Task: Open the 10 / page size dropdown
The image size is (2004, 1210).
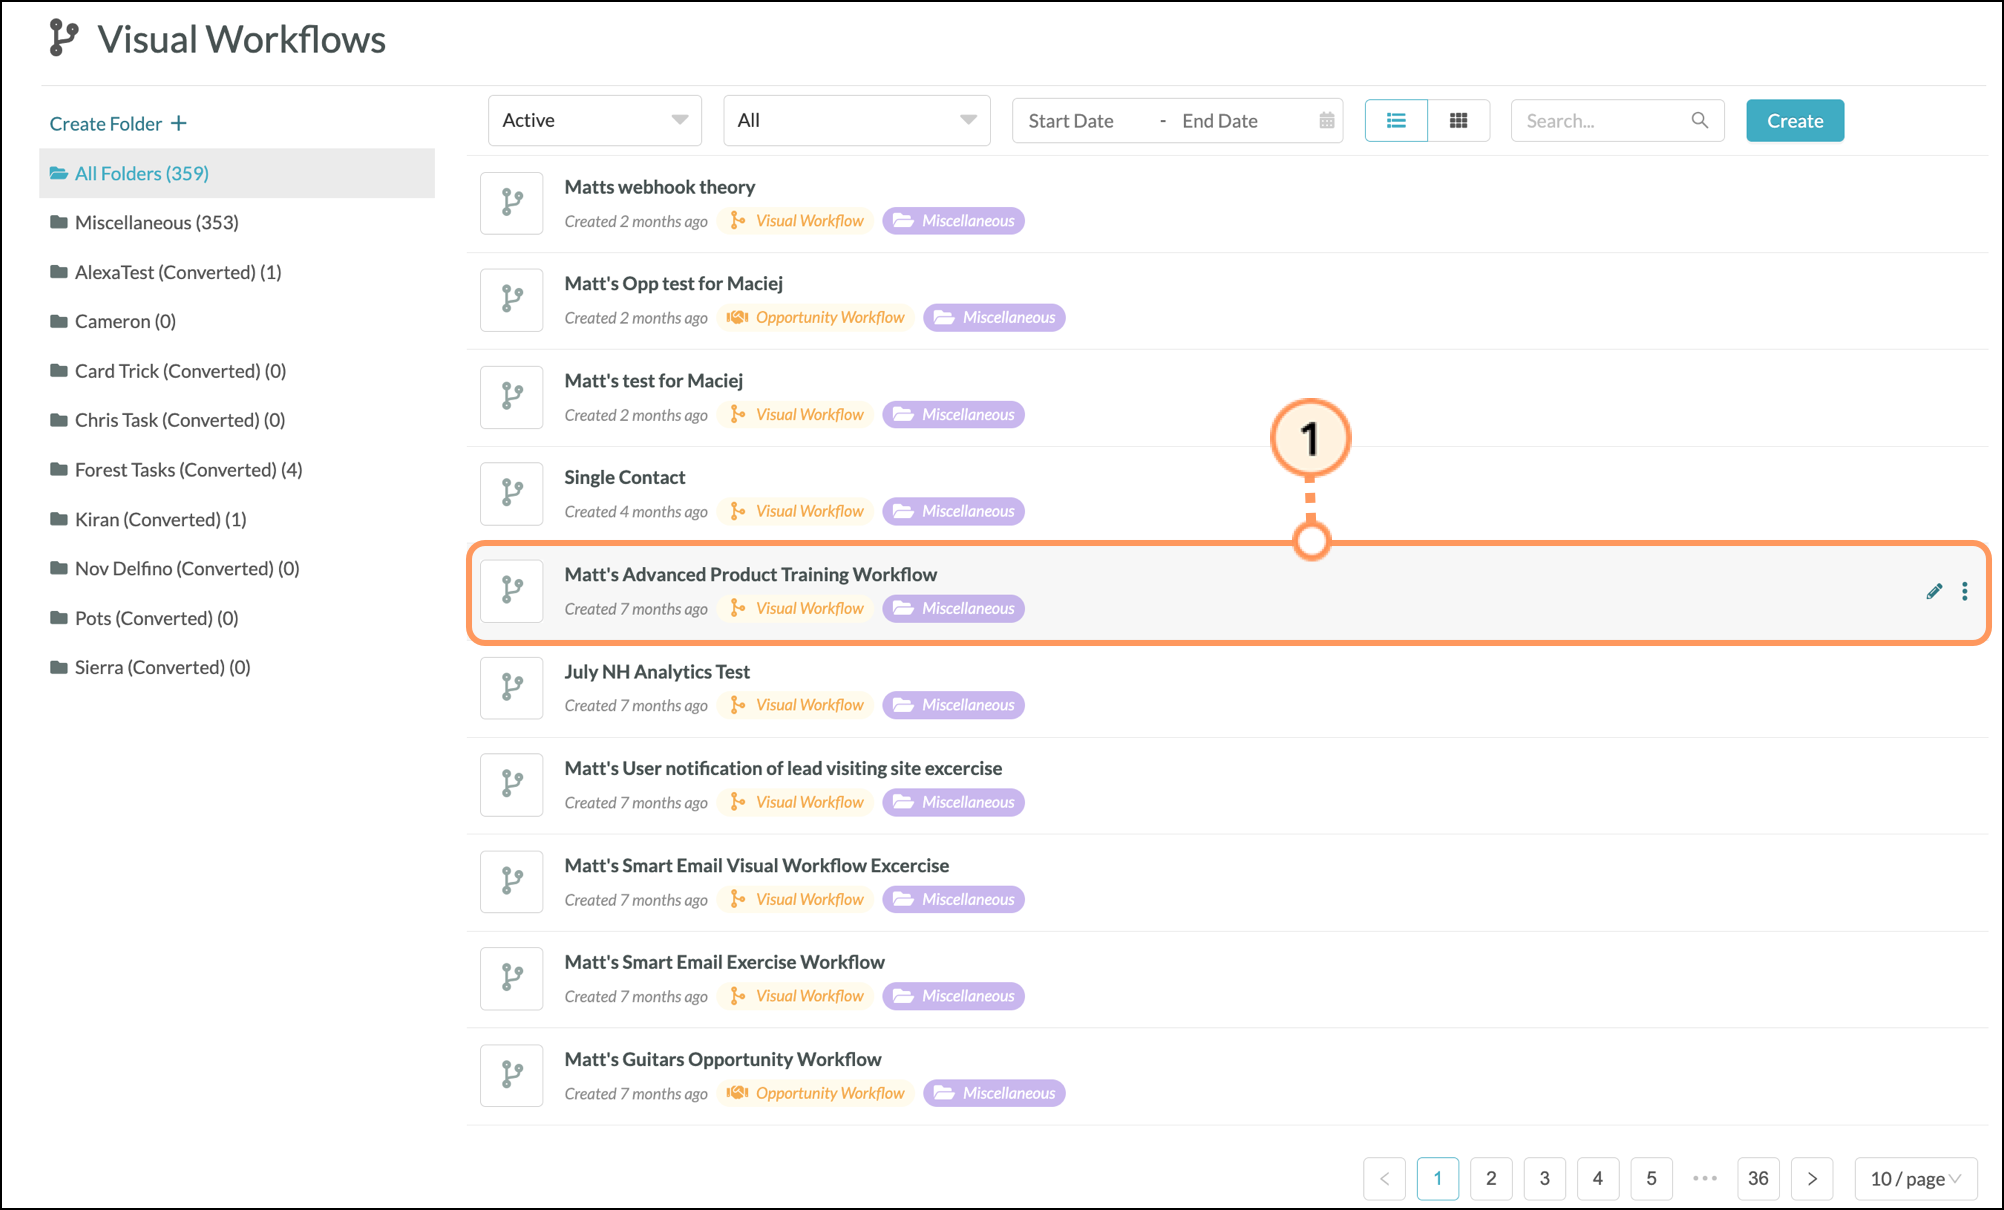Action: [1915, 1178]
